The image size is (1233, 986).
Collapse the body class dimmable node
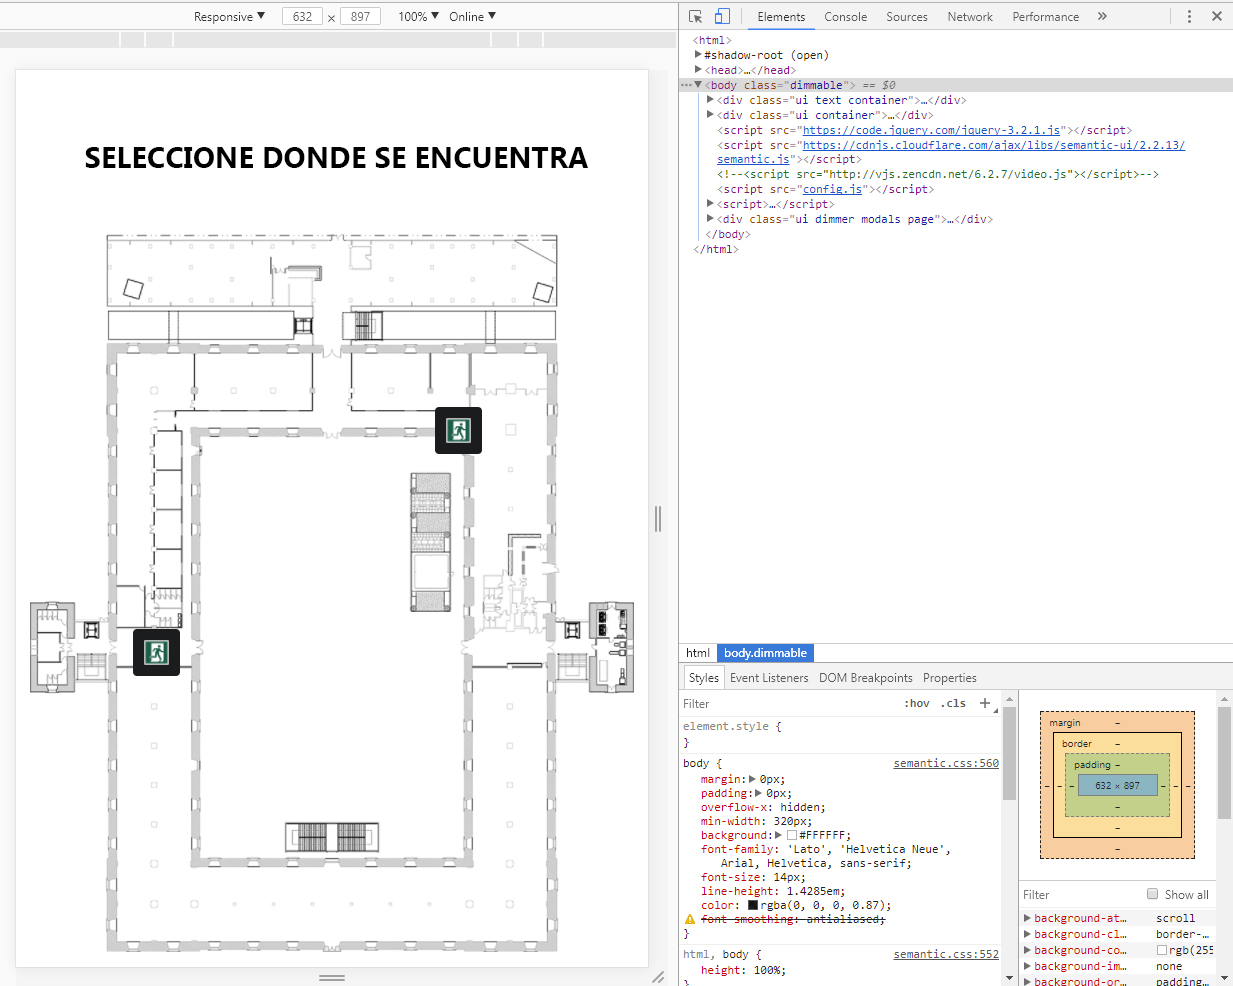click(x=698, y=85)
